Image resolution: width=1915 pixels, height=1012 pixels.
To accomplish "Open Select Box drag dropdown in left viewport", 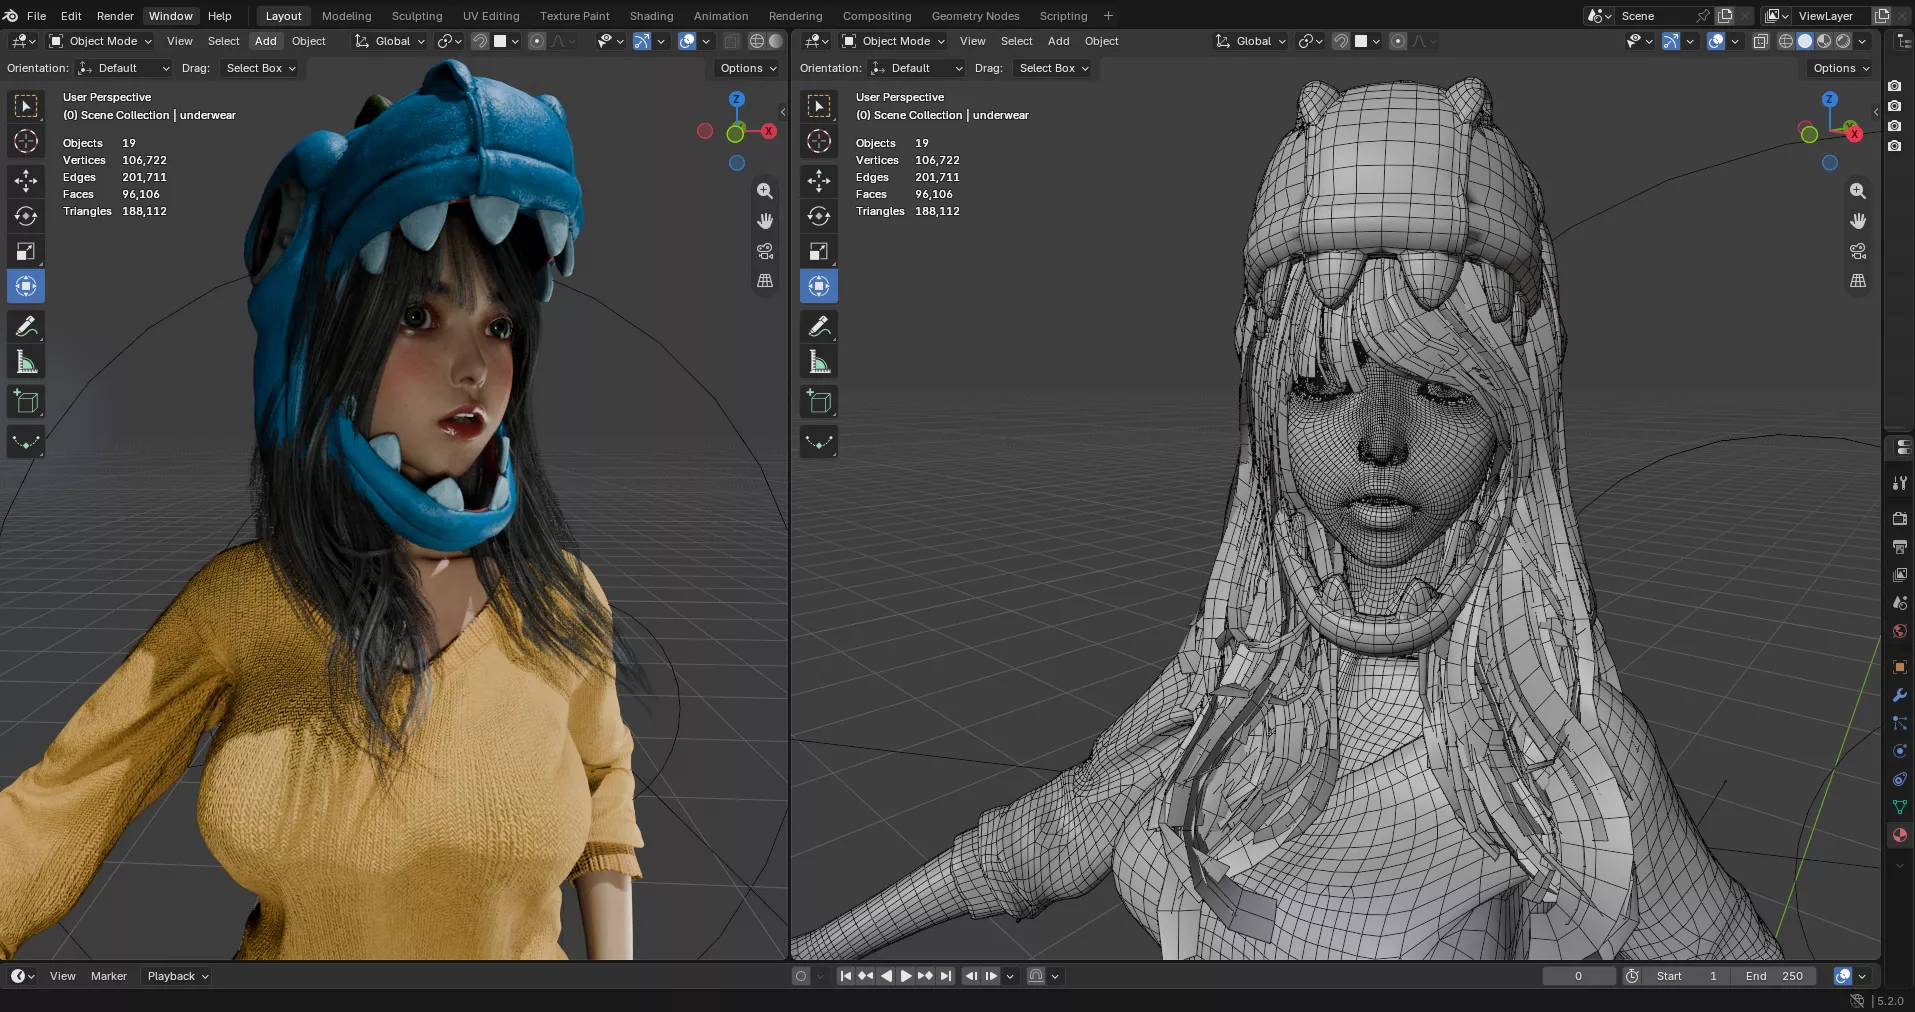I will click(x=260, y=68).
